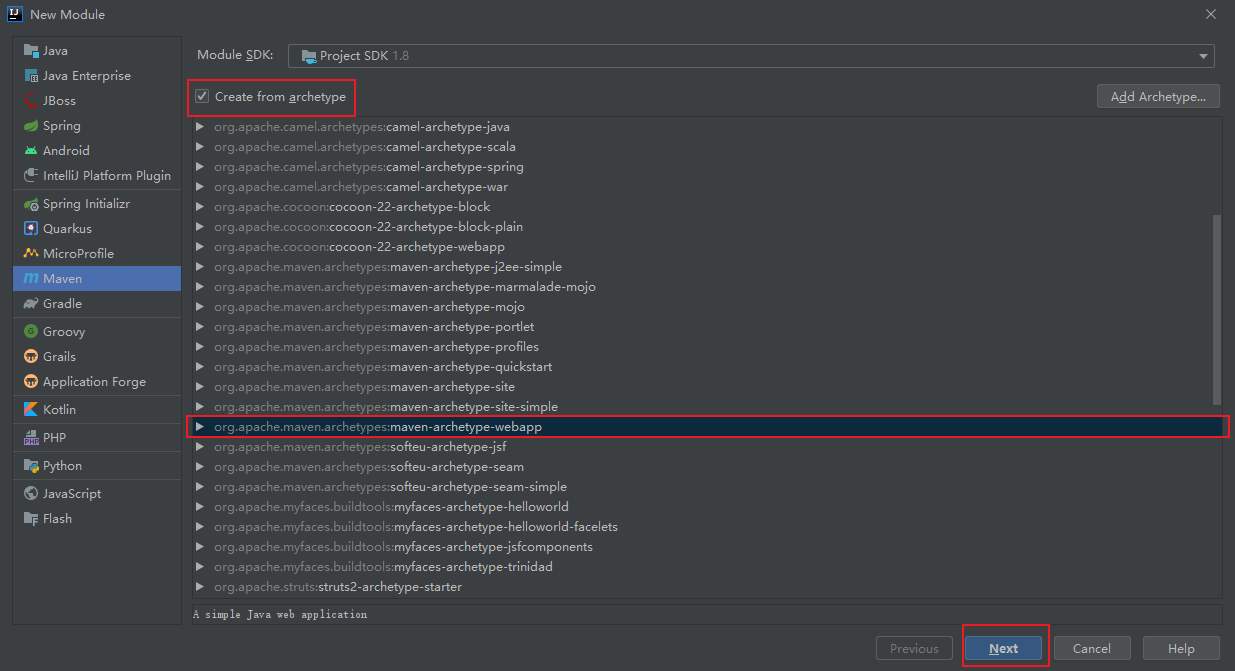Image resolution: width=1235 pixels, height=671 pixels.
Task: Select cocoon-22-archetype-block-plain archetype
Action: click(706, 227)
